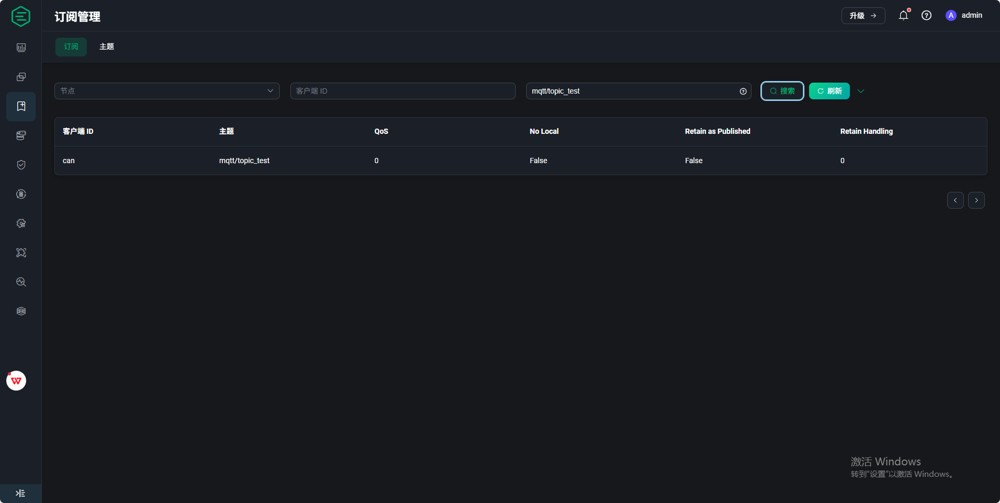Open the 节点 node dropdown
The height and width of the screenshot is (503, 1000).
tap(167, 91)
